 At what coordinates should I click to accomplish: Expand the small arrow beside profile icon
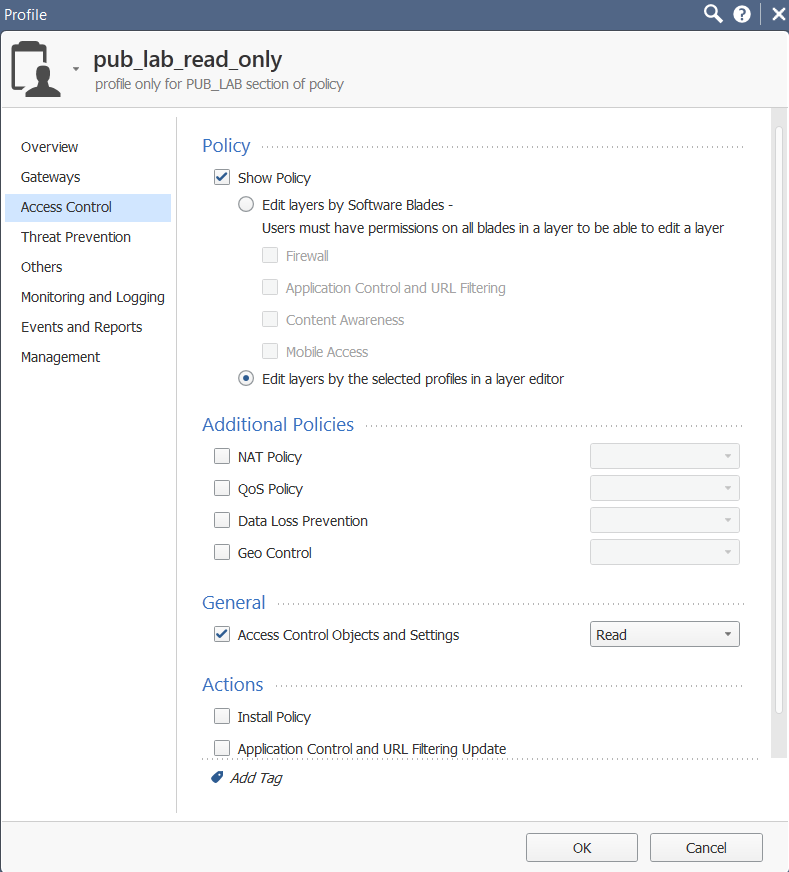click(x=76, y=69)
